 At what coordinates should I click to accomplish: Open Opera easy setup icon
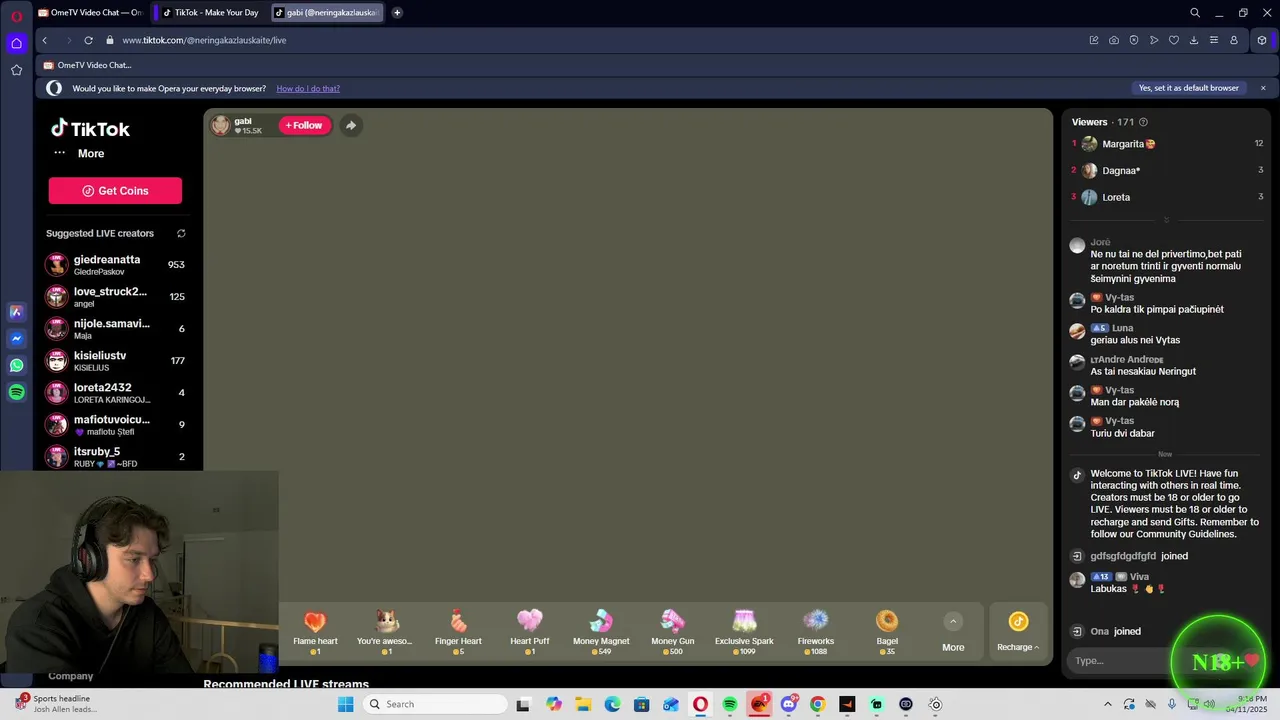point(1214,40)
